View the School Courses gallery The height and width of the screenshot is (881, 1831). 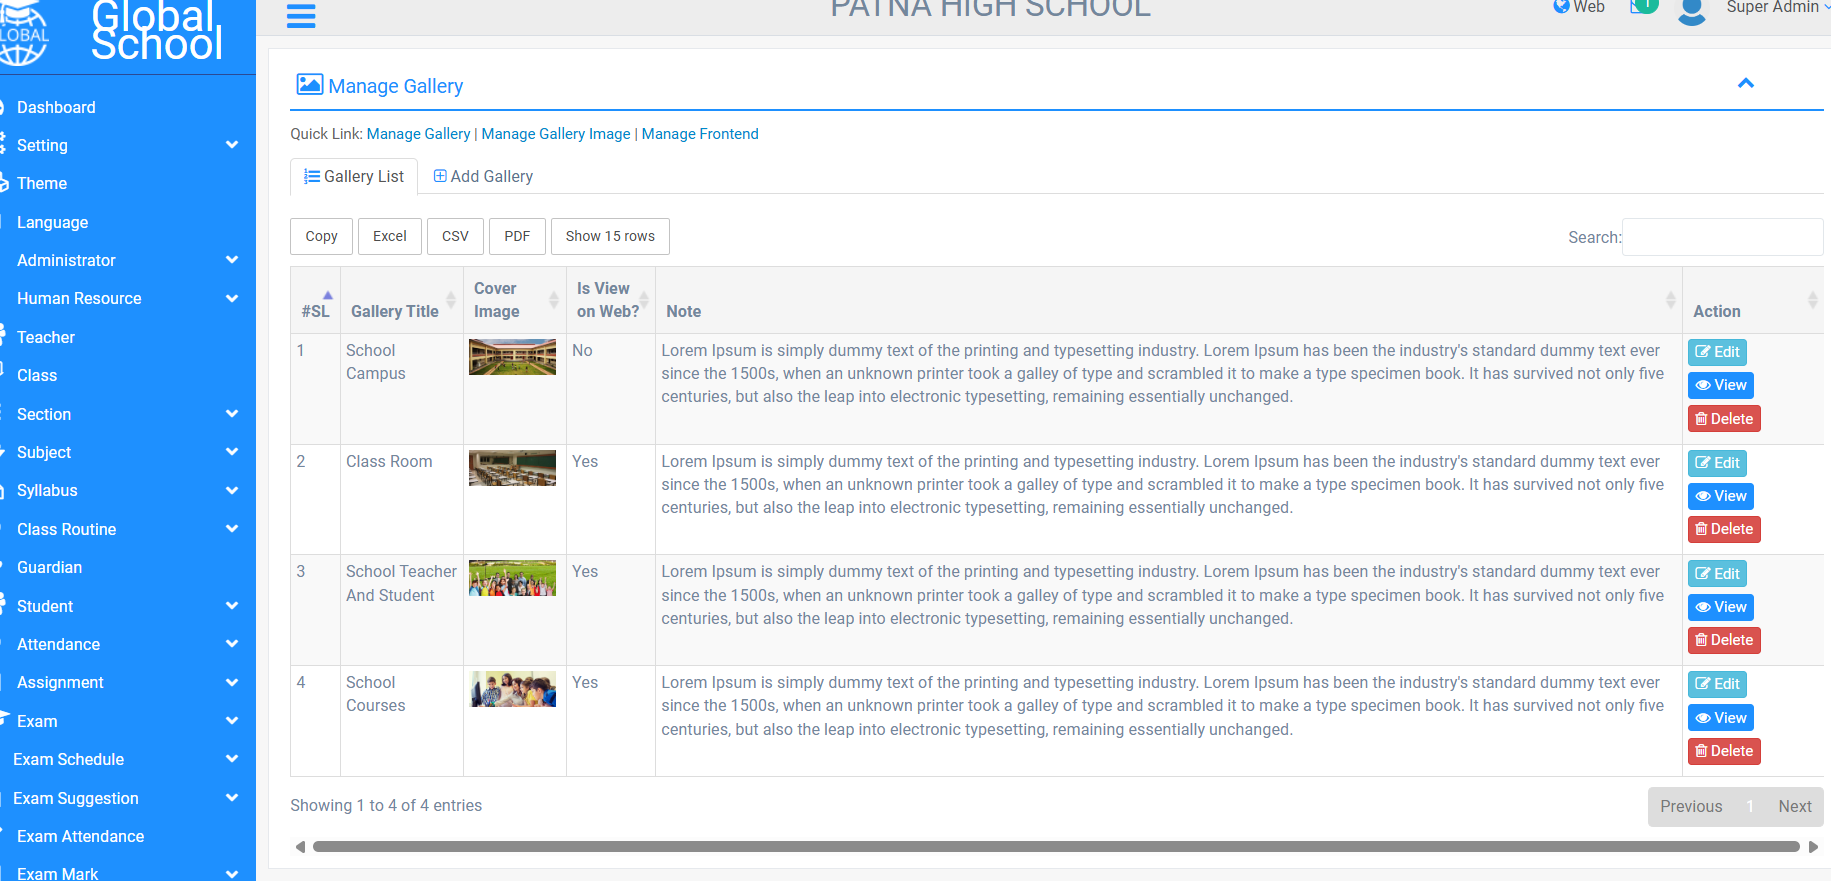1721,718
